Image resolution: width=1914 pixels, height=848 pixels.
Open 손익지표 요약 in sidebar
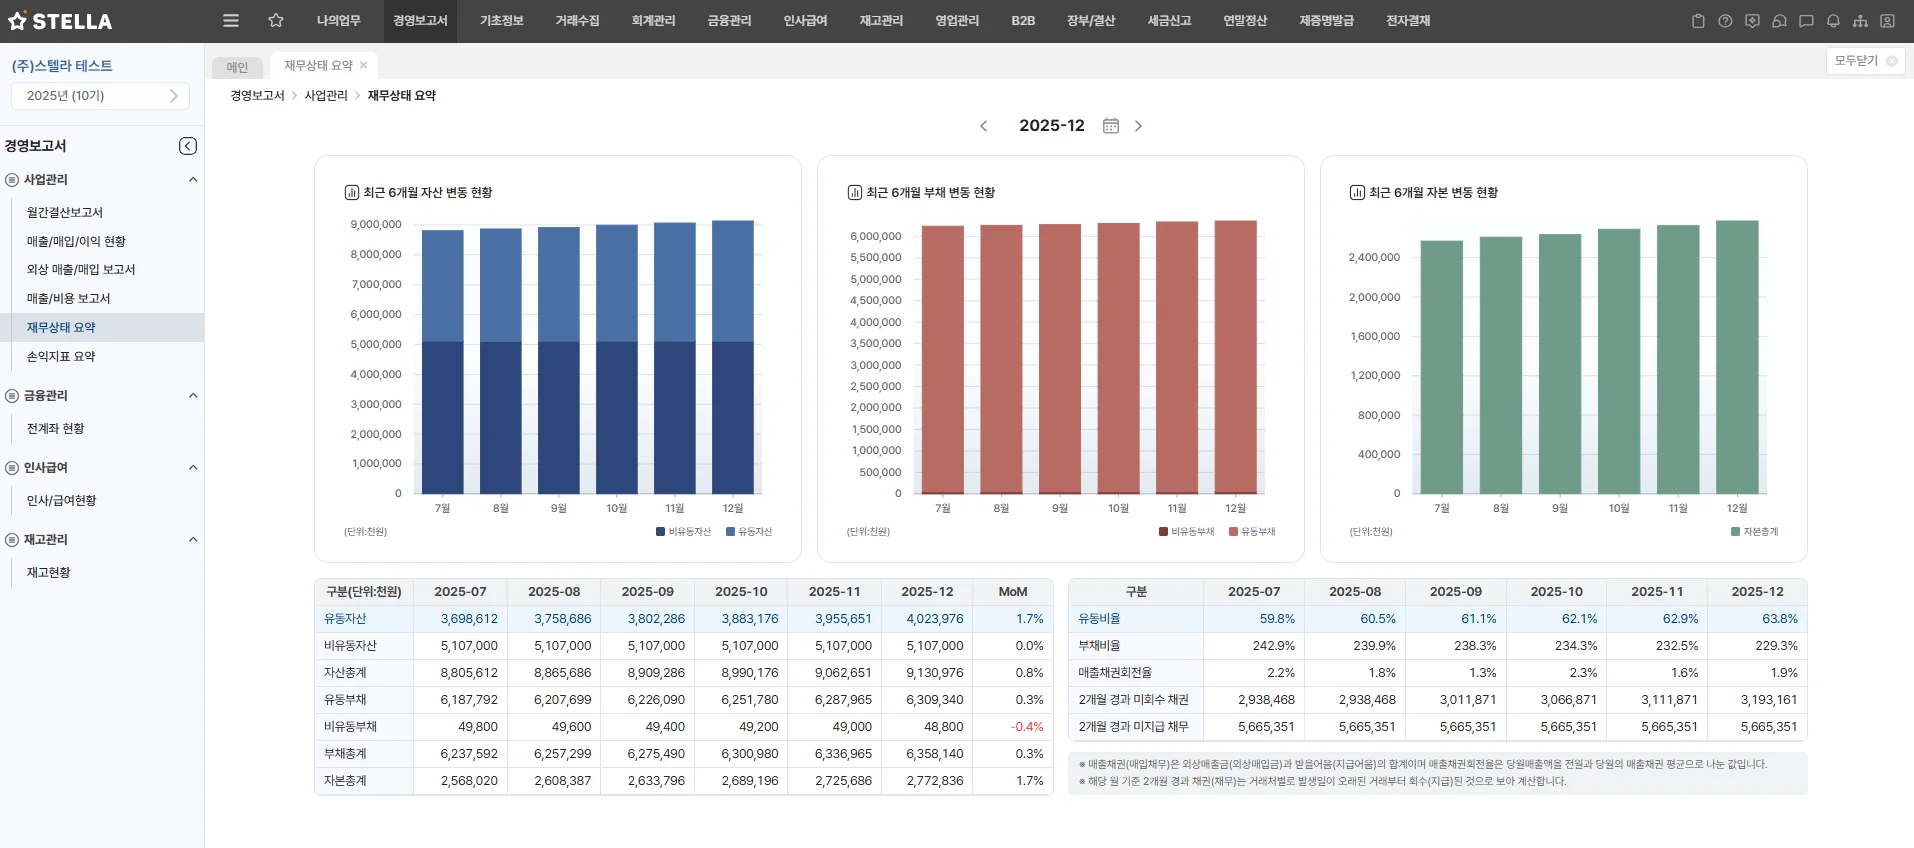[61, 357]
